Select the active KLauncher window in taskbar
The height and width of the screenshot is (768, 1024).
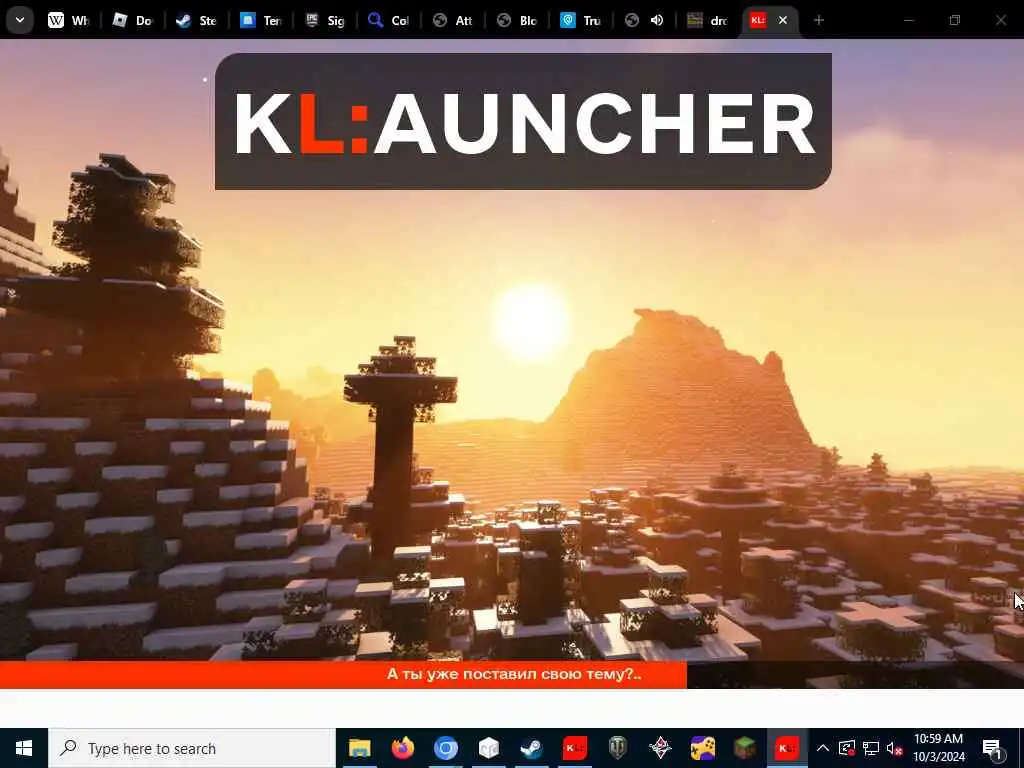[786, 748]
